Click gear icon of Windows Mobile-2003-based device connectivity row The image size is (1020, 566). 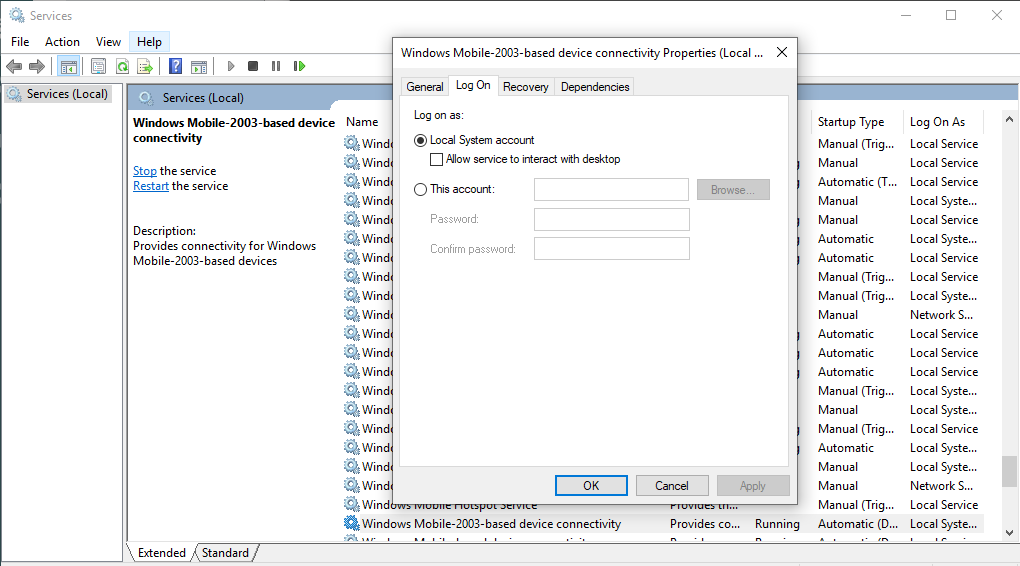click(x=352, y=523)
